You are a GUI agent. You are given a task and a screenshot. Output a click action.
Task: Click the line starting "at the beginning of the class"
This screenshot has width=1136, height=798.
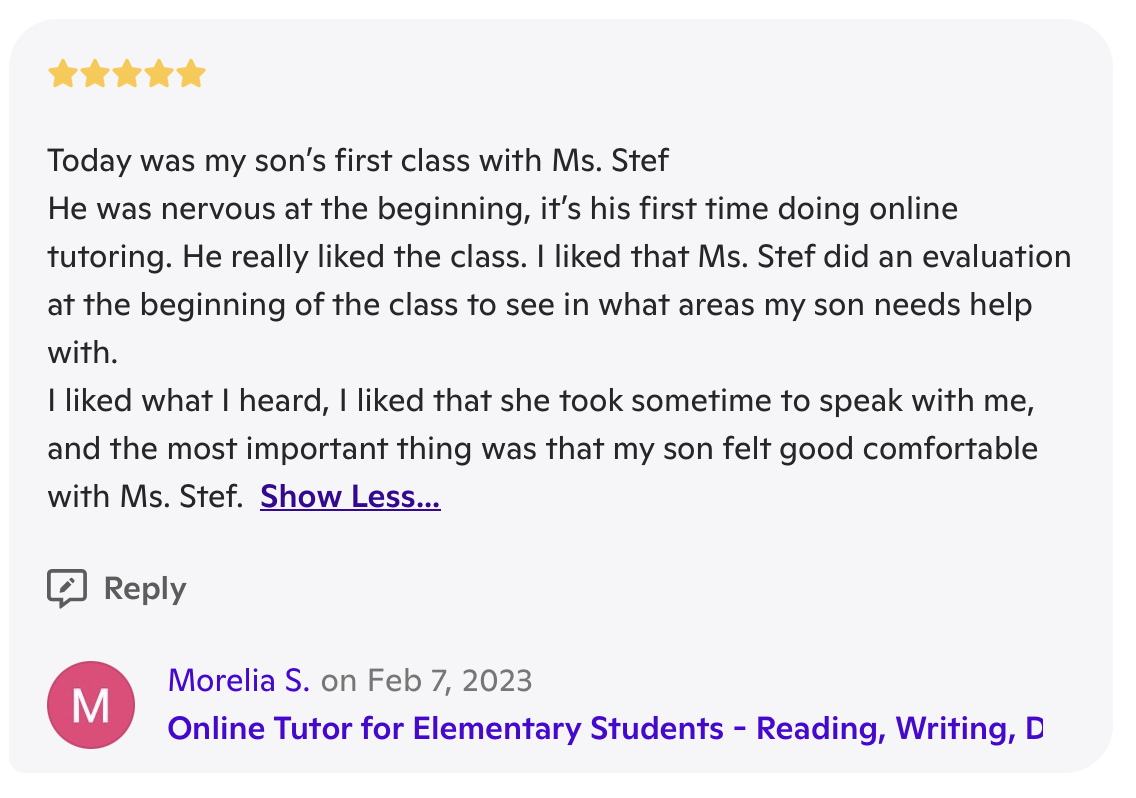[x=540, y=304]
